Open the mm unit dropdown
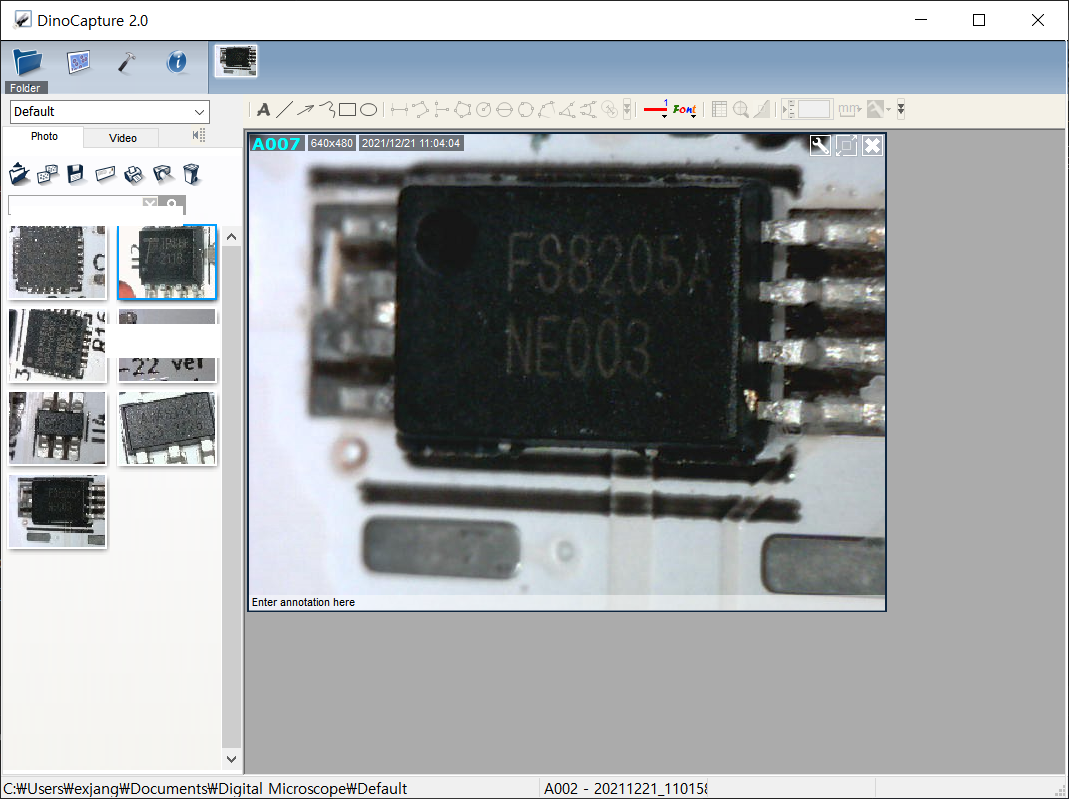Screen dimensions: 1069x799 coord(850,110)
